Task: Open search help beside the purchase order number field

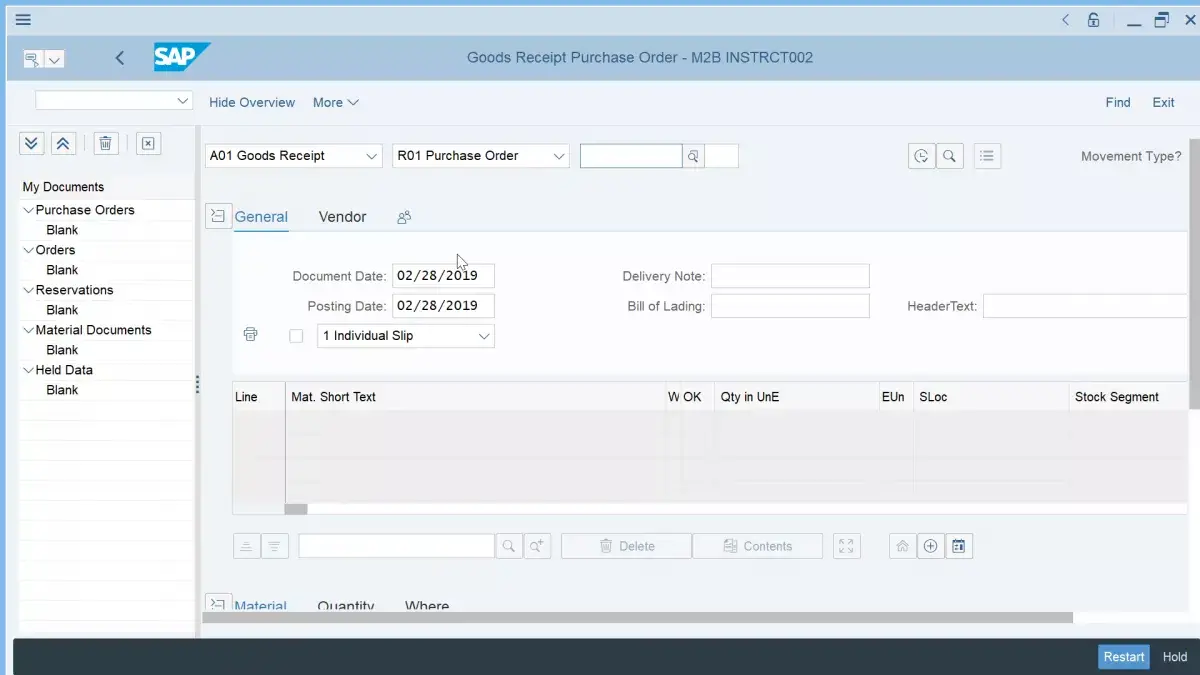Action: pos(694,156)
